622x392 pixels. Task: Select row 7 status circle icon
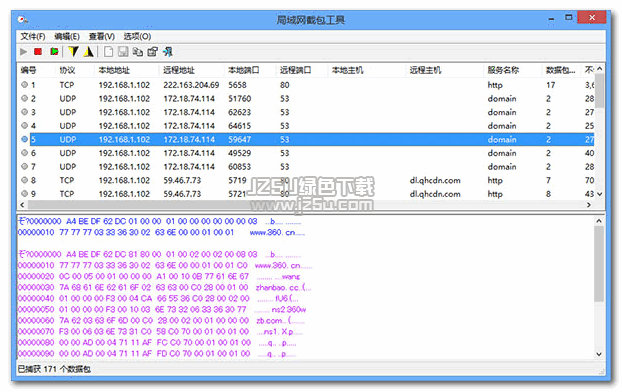[x=25, y=166]
